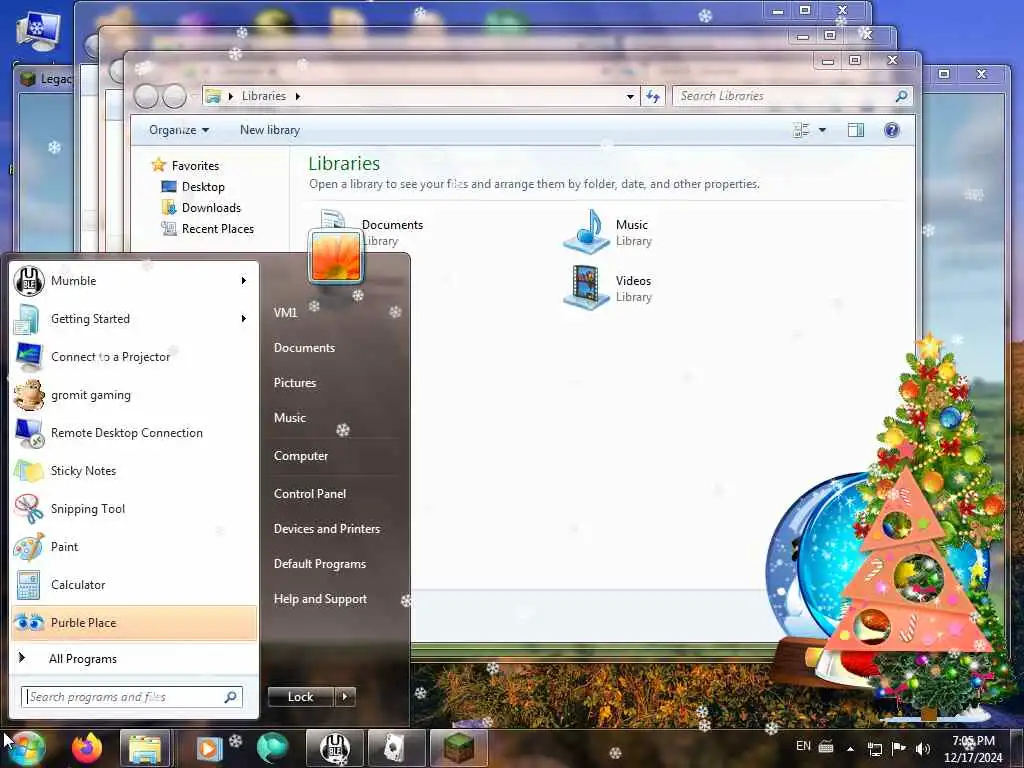Viewport: 1024px width, 768px height.
Task: Open the Music library
Action: click(x=608, y=232)
